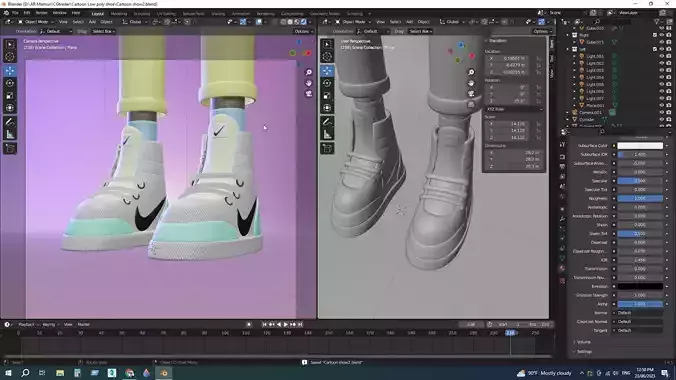The image size is (676, 380).
Task: Activate the Annotate tool in right viewport
Action: tap(327, 122)
